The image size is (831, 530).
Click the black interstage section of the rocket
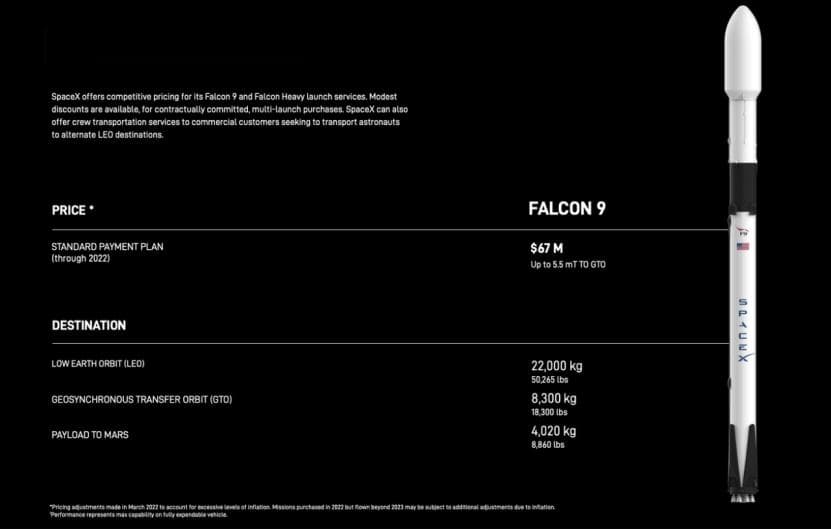[x=742, y=188]
